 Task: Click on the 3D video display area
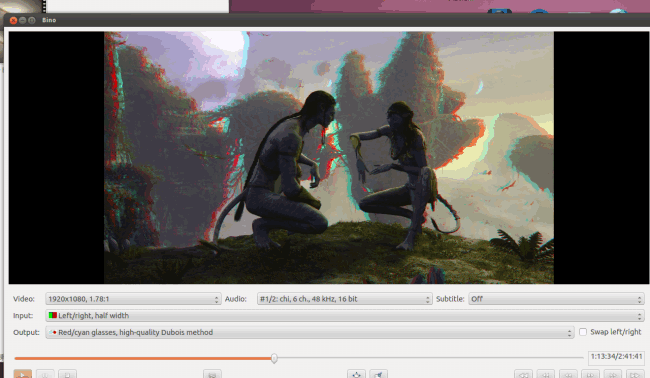click(x=329, y=158)
